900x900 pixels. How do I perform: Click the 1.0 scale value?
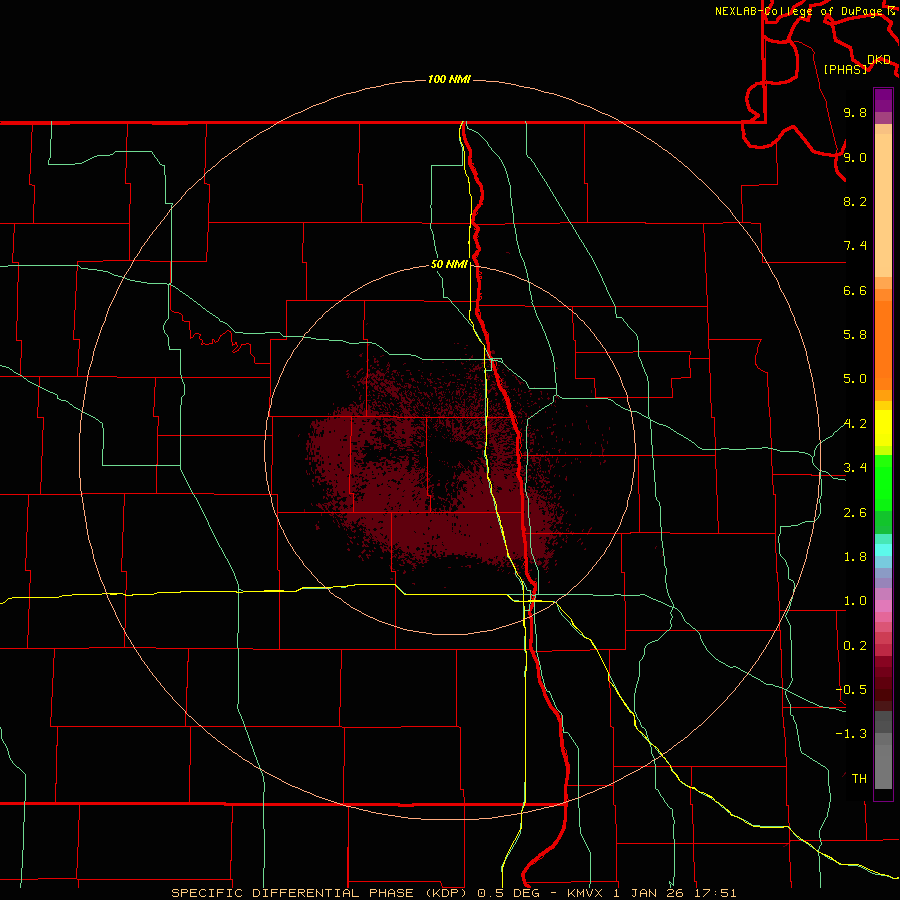[855, 601]
